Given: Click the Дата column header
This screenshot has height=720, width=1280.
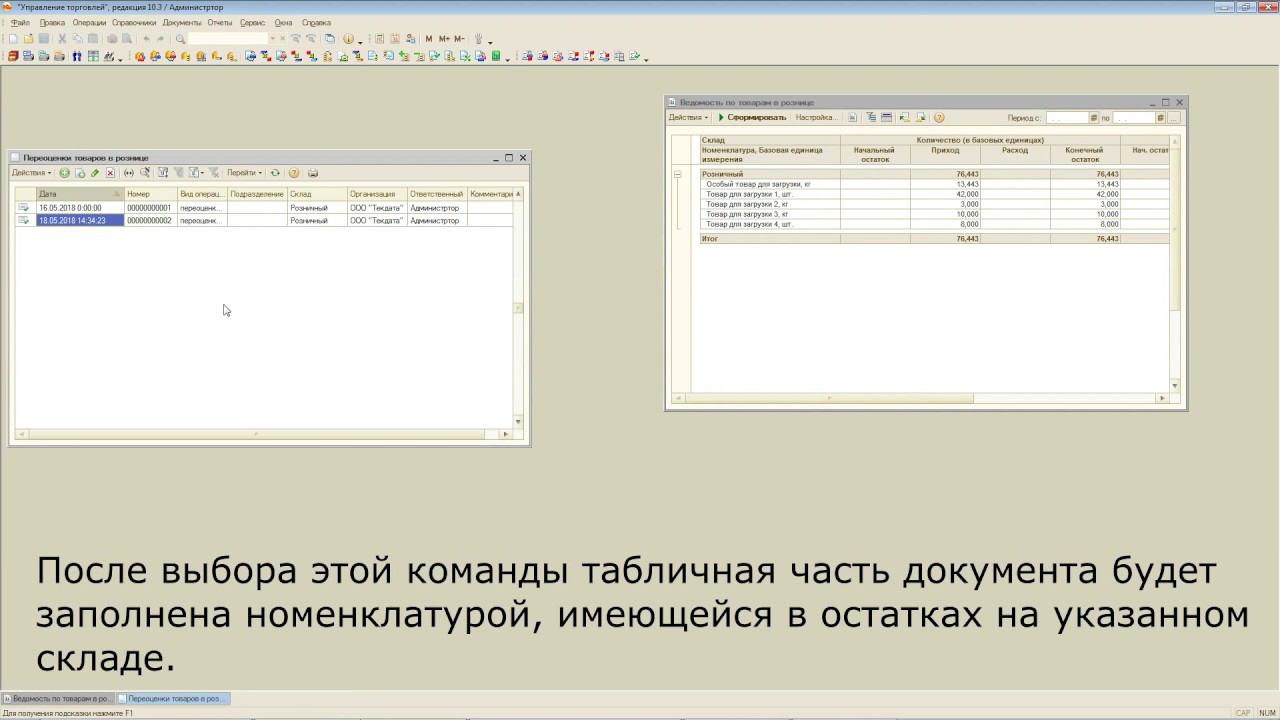Looking at the screenshot, I should 80,194.
